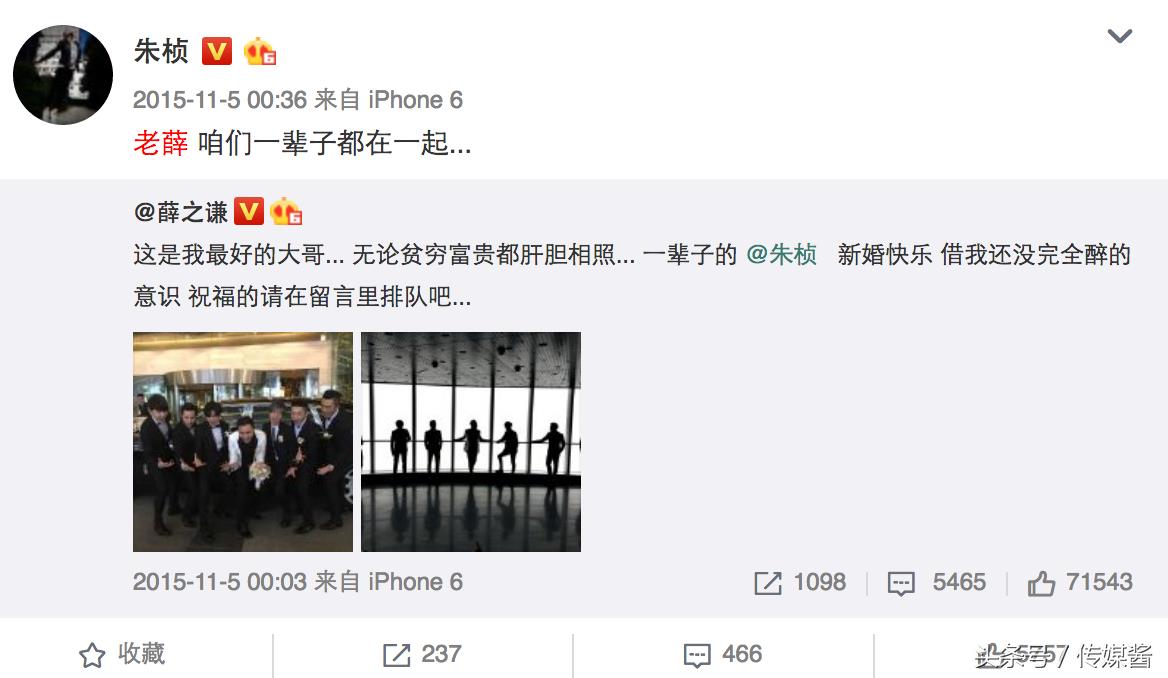Repost this post via the 237 button
The height and width of the screenshot is (678, 1168).
[422, 654]
